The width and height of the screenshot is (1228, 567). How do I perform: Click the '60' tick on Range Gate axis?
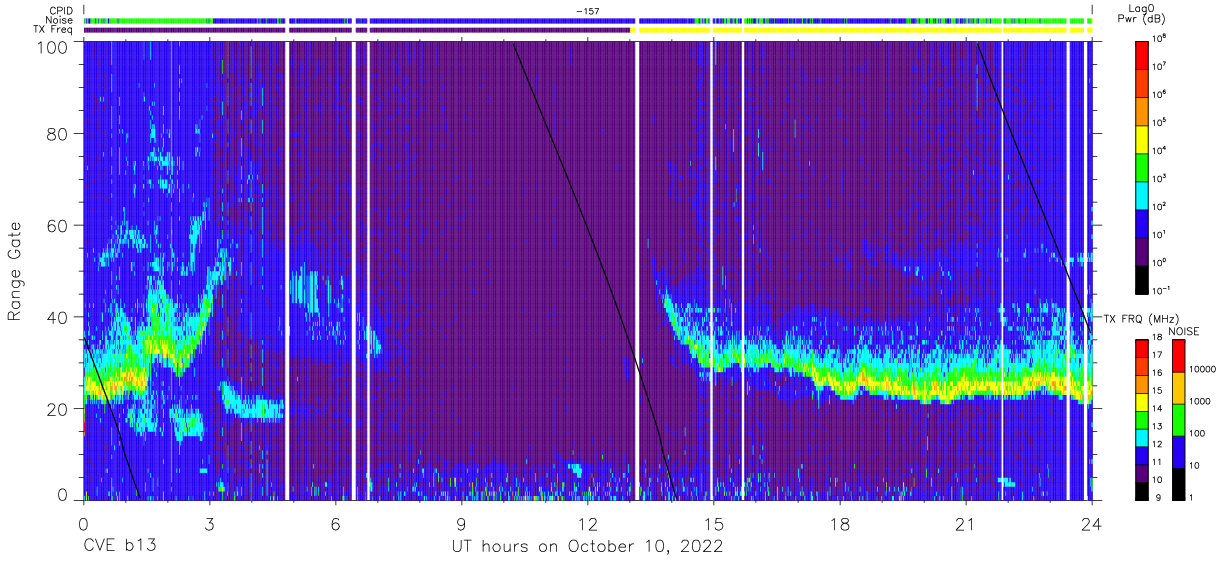coord(57,226)
